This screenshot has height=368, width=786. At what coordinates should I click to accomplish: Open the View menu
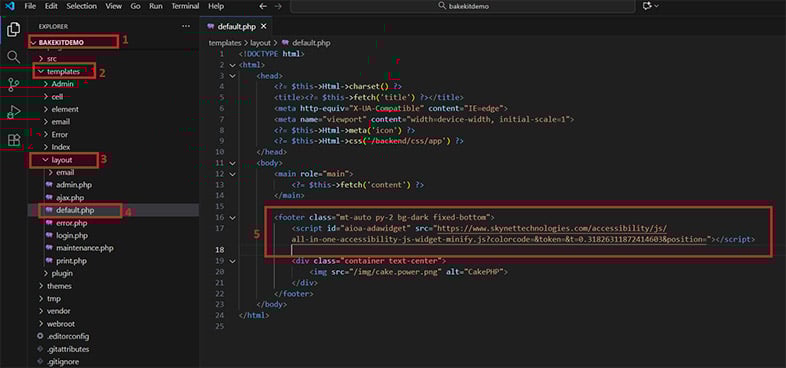[114, 7]
